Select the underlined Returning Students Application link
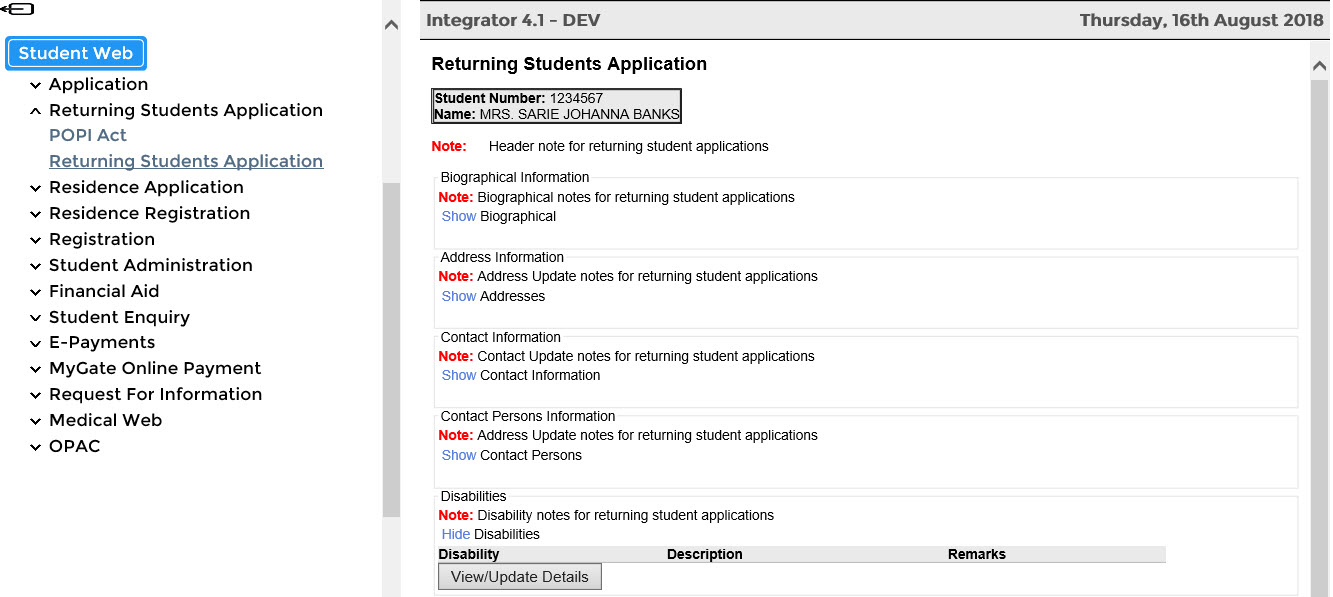This screenshot has height=597, width=1333. [x=186, y=162]
